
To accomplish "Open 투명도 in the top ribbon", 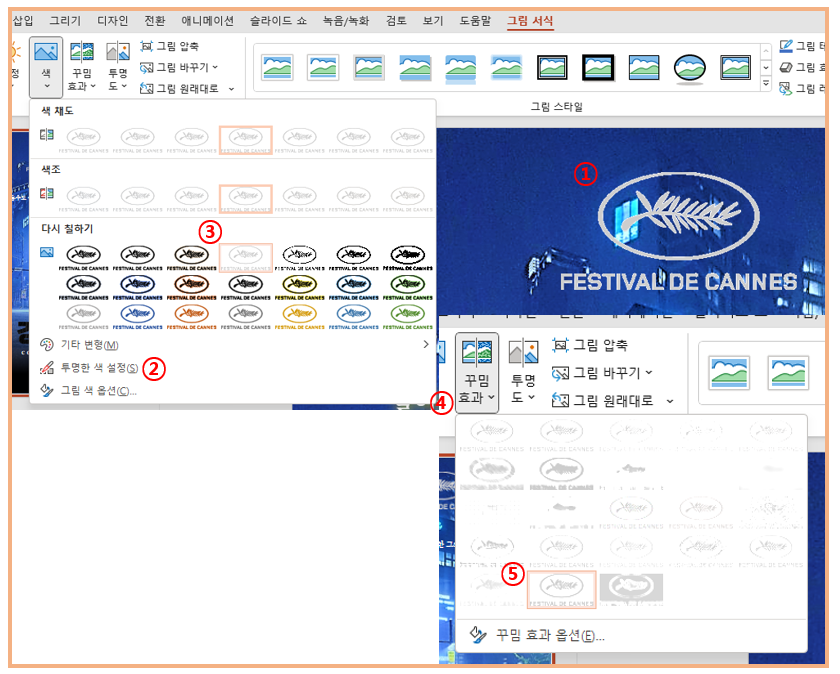I will point(118,67).
